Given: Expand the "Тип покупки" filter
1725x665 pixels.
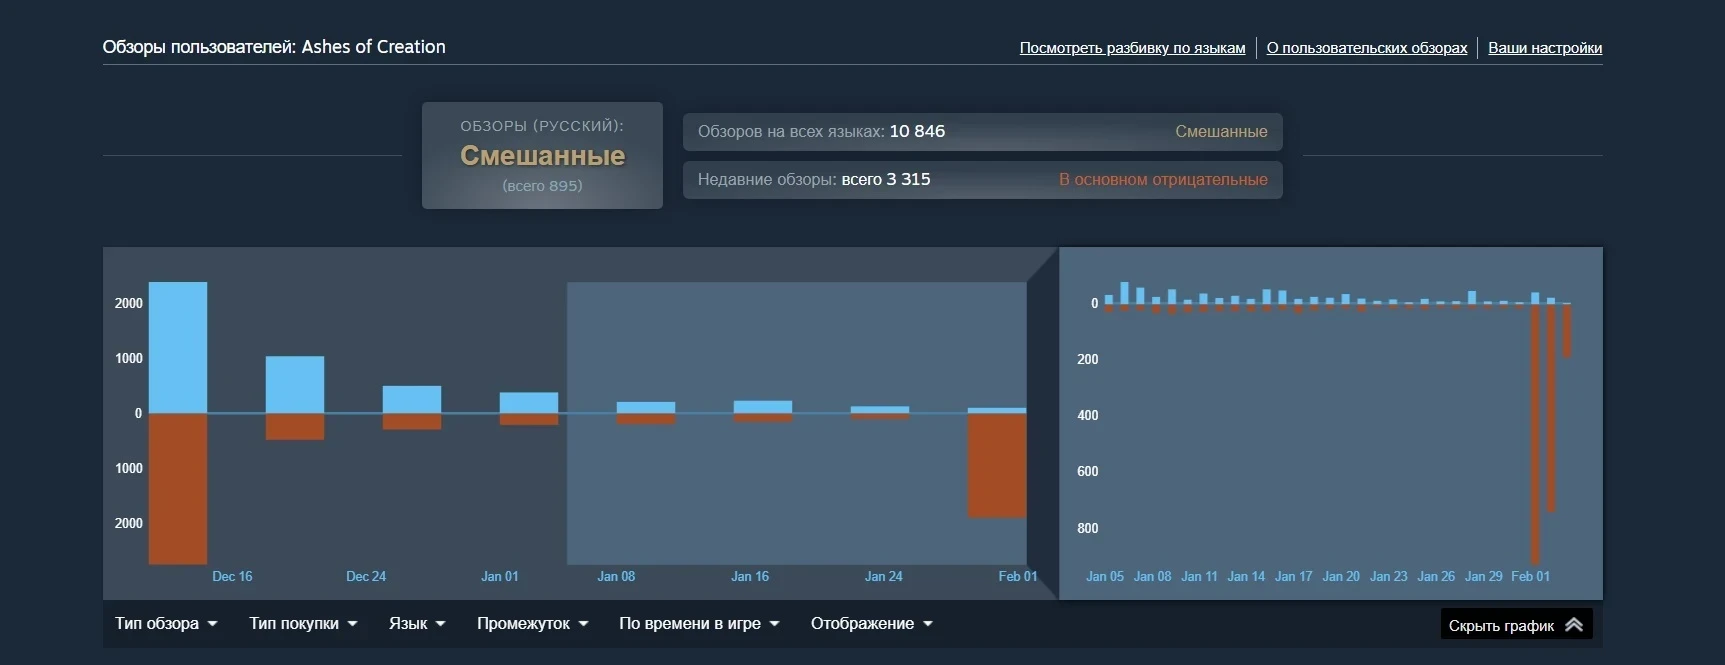Looking at the screenshot, I should pyautogui.click(x=303, y=624).
